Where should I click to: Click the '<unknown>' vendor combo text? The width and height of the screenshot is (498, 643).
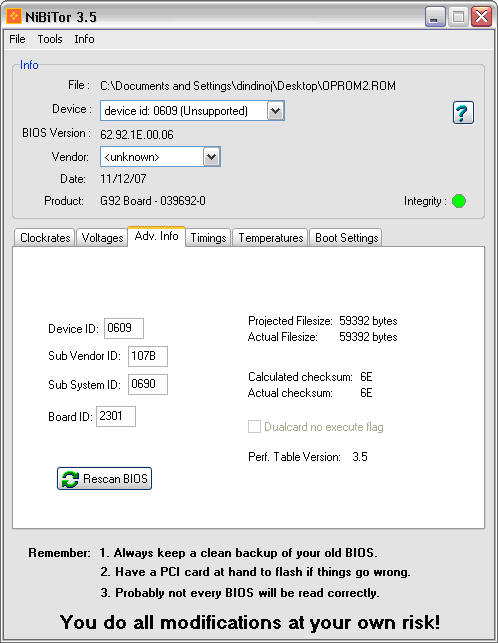pos(132,157)
